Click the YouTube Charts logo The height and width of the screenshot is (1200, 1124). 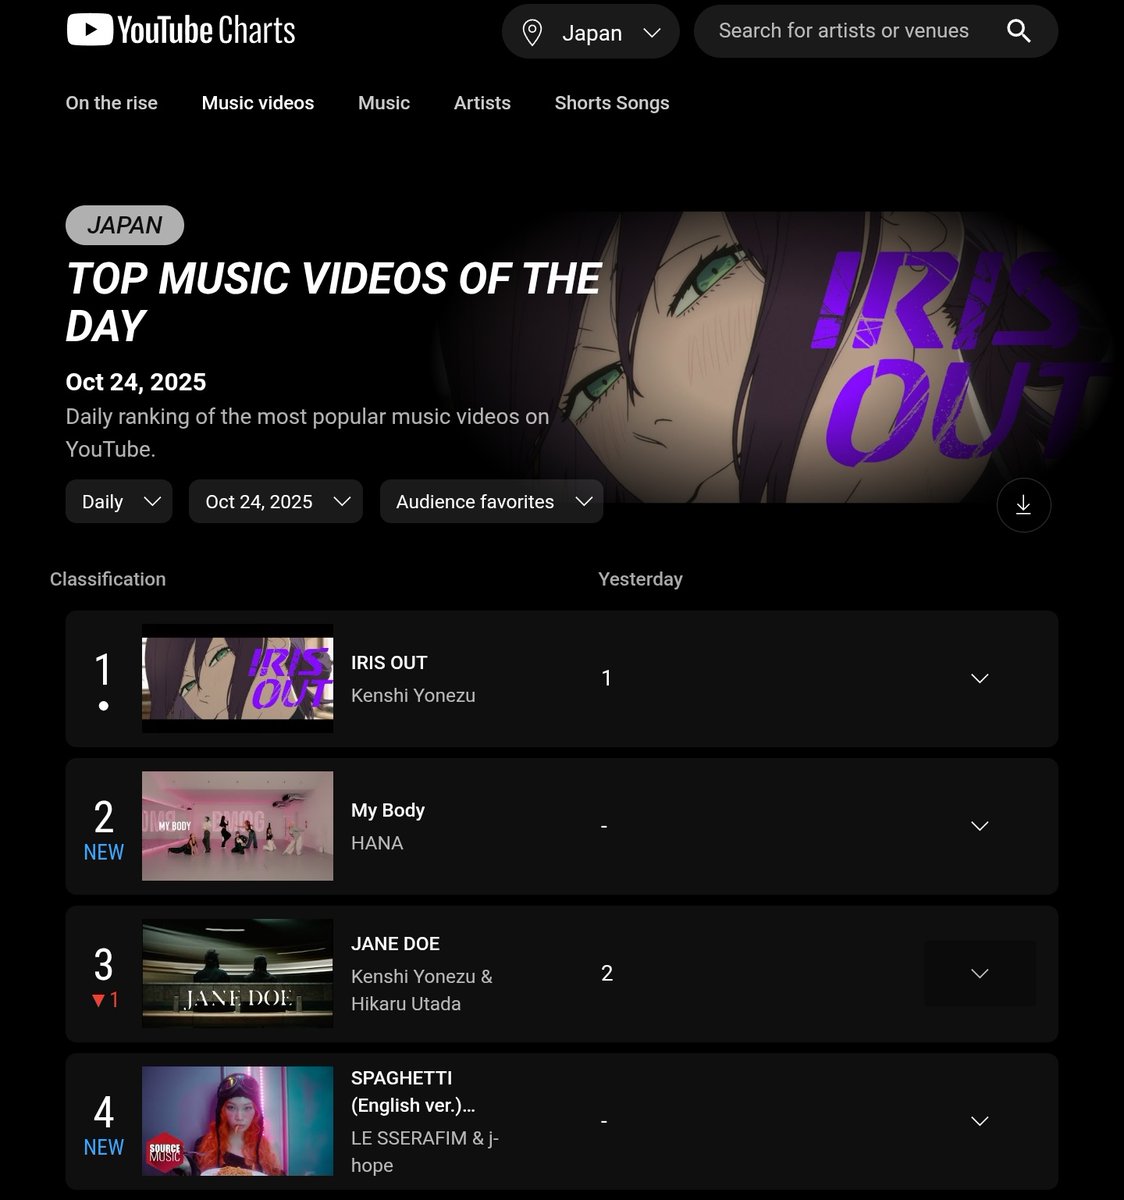coord(181,30)
